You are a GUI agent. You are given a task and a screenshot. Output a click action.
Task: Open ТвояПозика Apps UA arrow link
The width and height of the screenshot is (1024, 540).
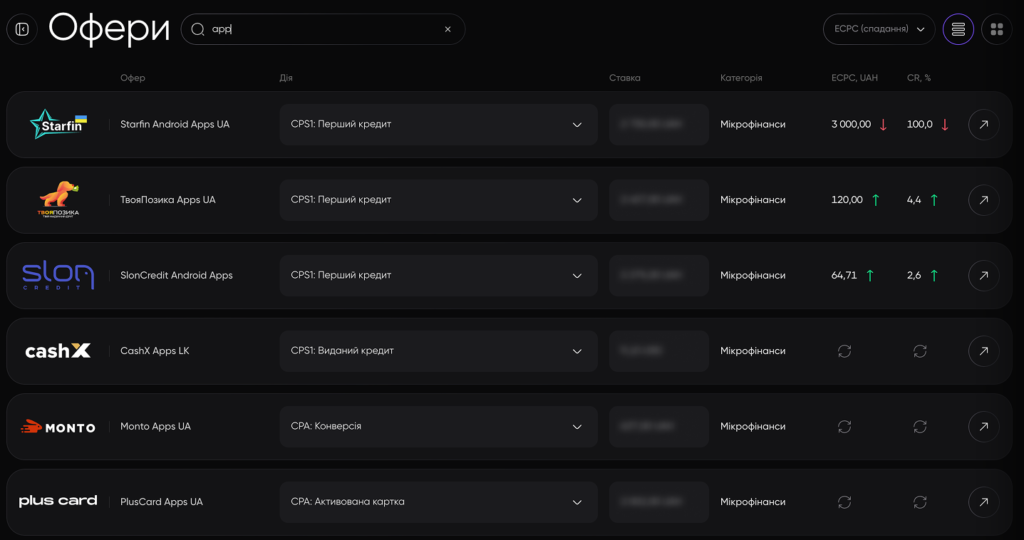pos(984,200)
